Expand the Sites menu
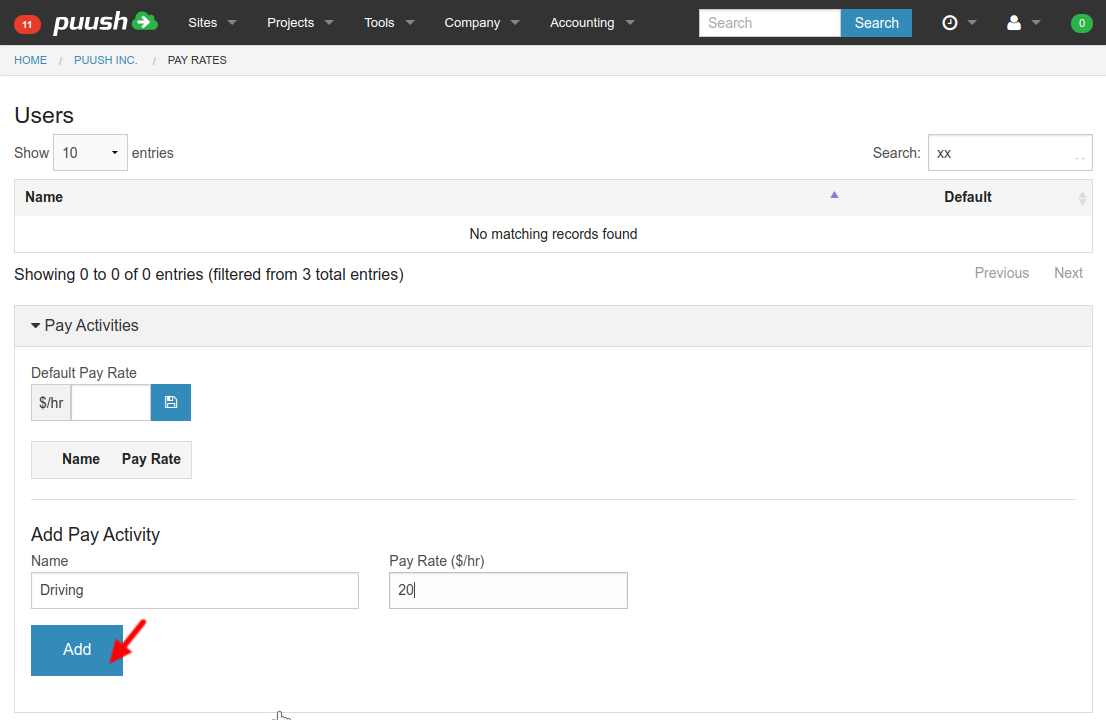The width and height of the screenshot is (1106, 720). tap(212, 23)
